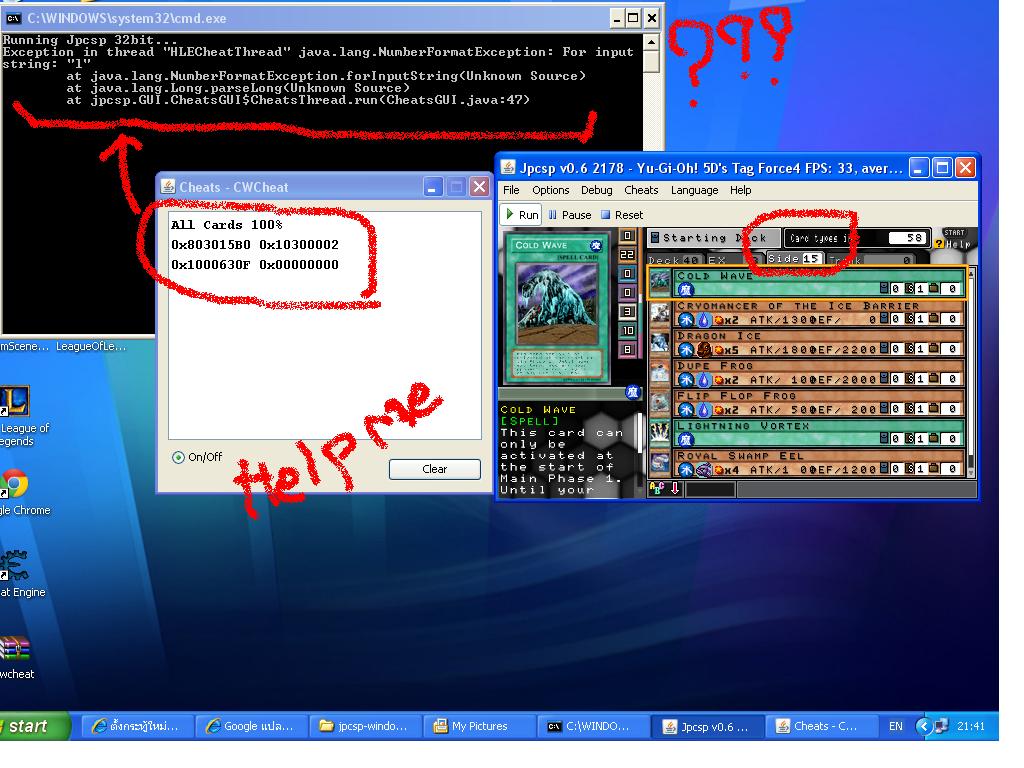Switch to the Cheats taskbar item
Viewport: 1024px width, 768px height.
[x=820, y=726]
